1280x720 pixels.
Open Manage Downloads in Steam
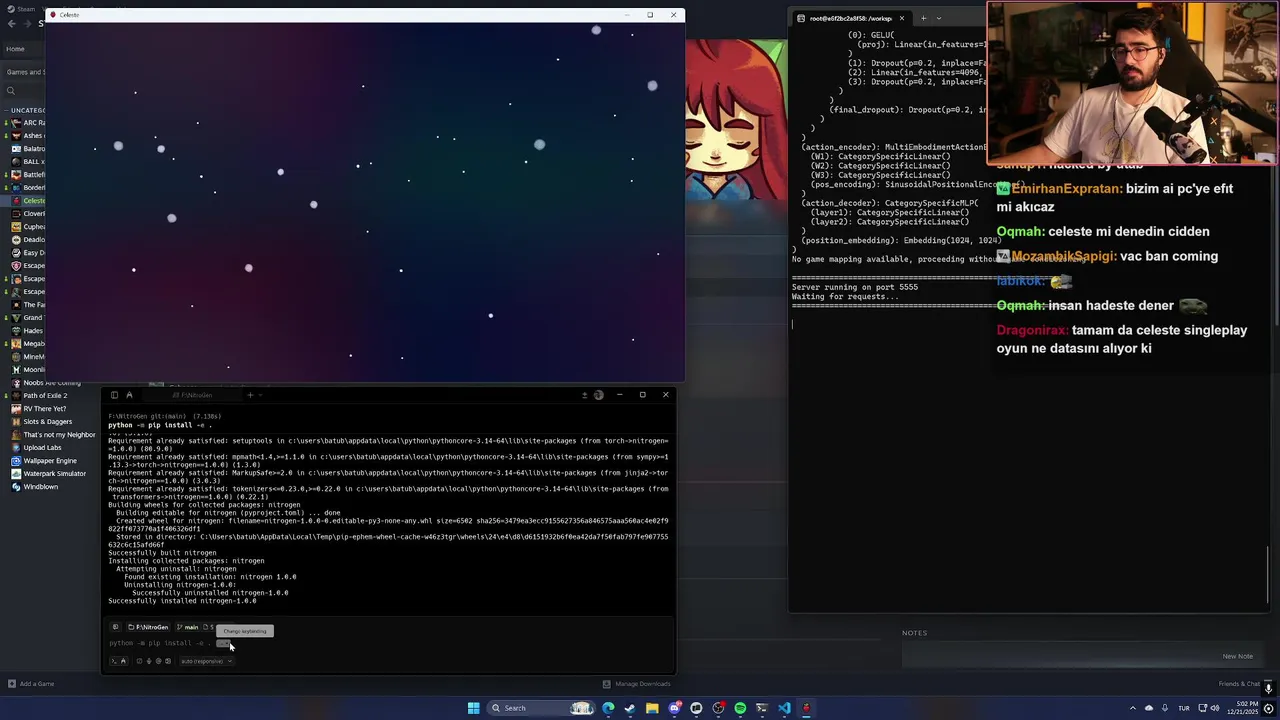coord(636,684)
